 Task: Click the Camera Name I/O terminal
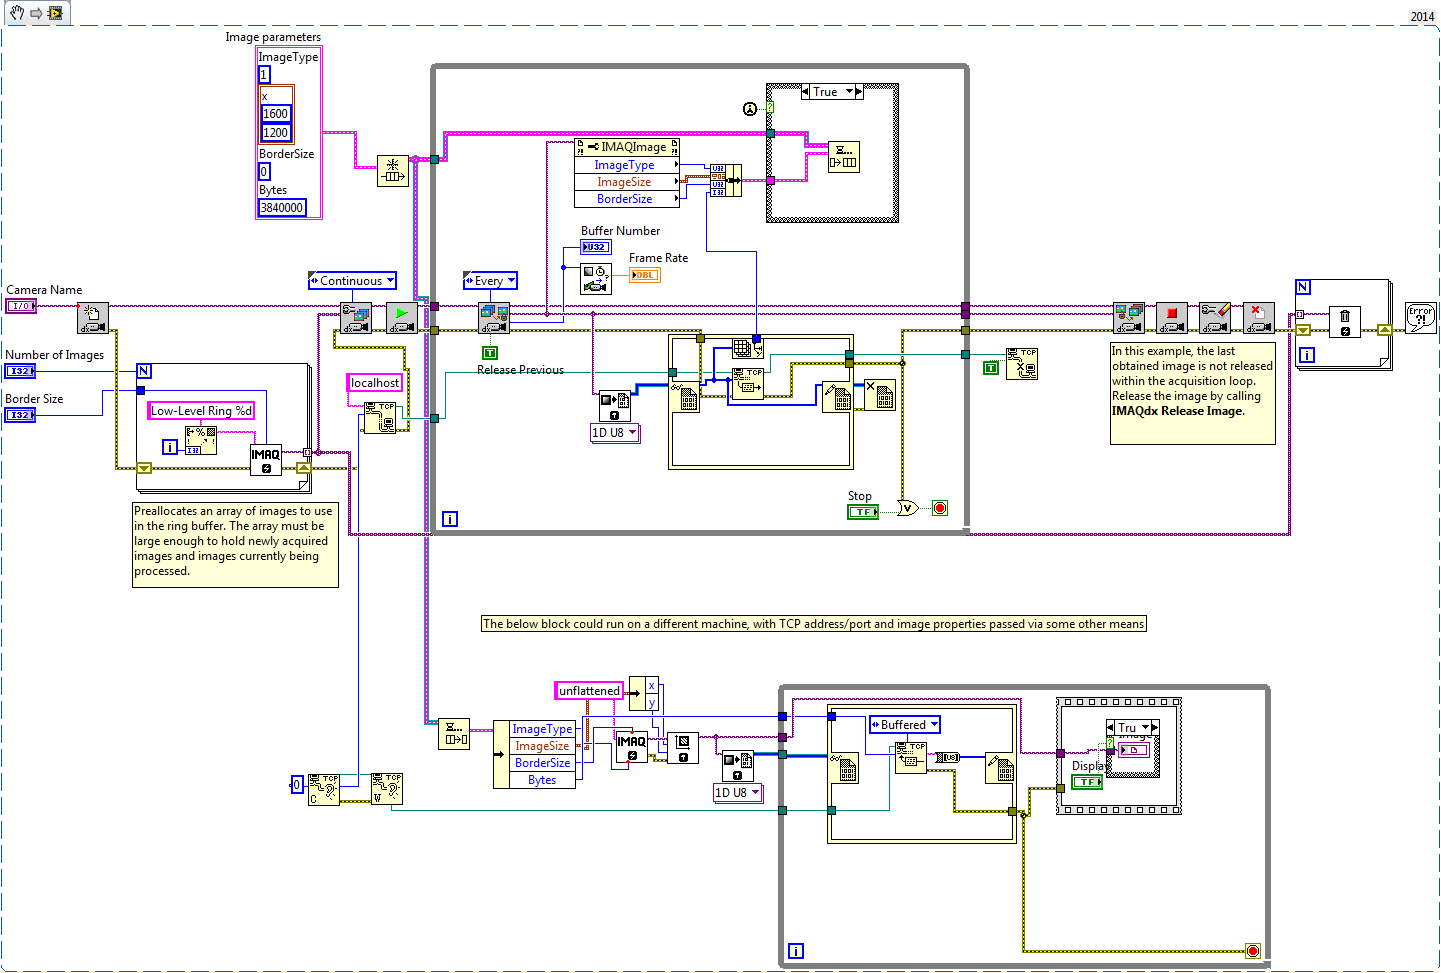coord(21,306)
